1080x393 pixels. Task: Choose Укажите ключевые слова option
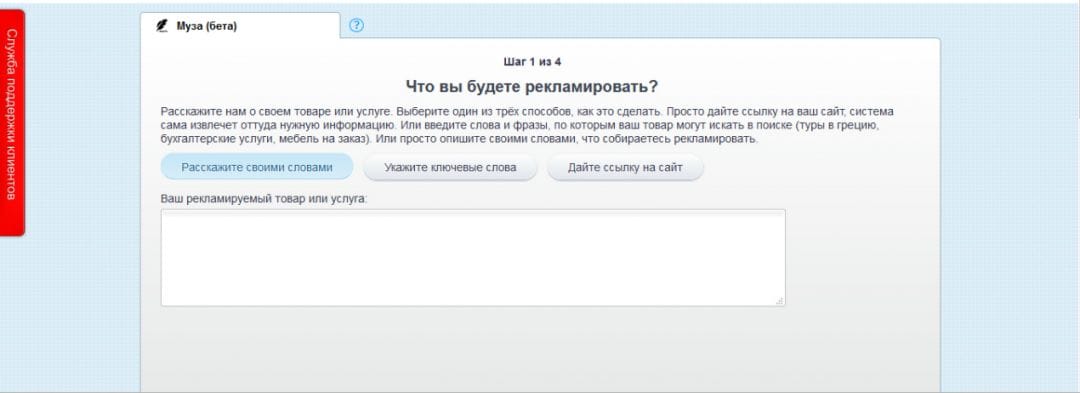[x=450, y=167]
